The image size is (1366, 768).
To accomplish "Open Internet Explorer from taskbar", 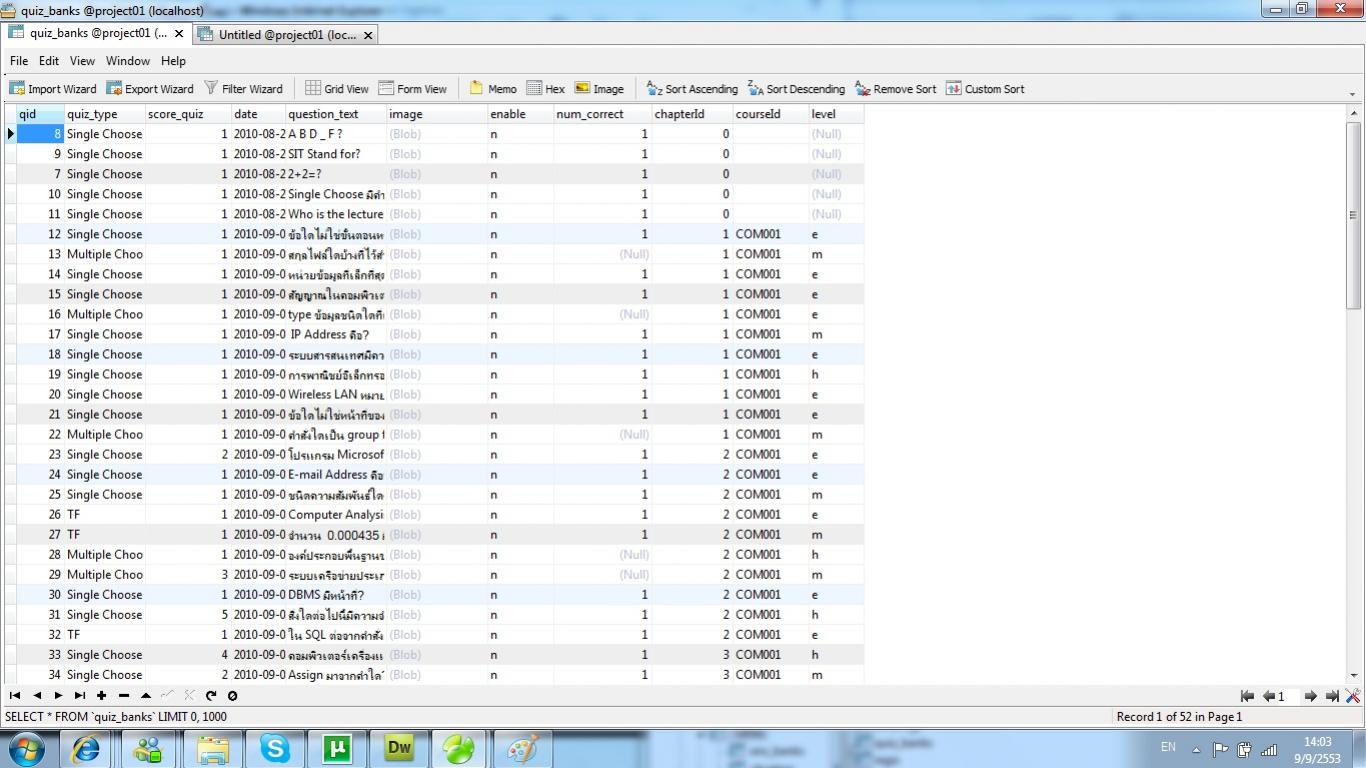I will pyautogui.click(x=86, y=748).
